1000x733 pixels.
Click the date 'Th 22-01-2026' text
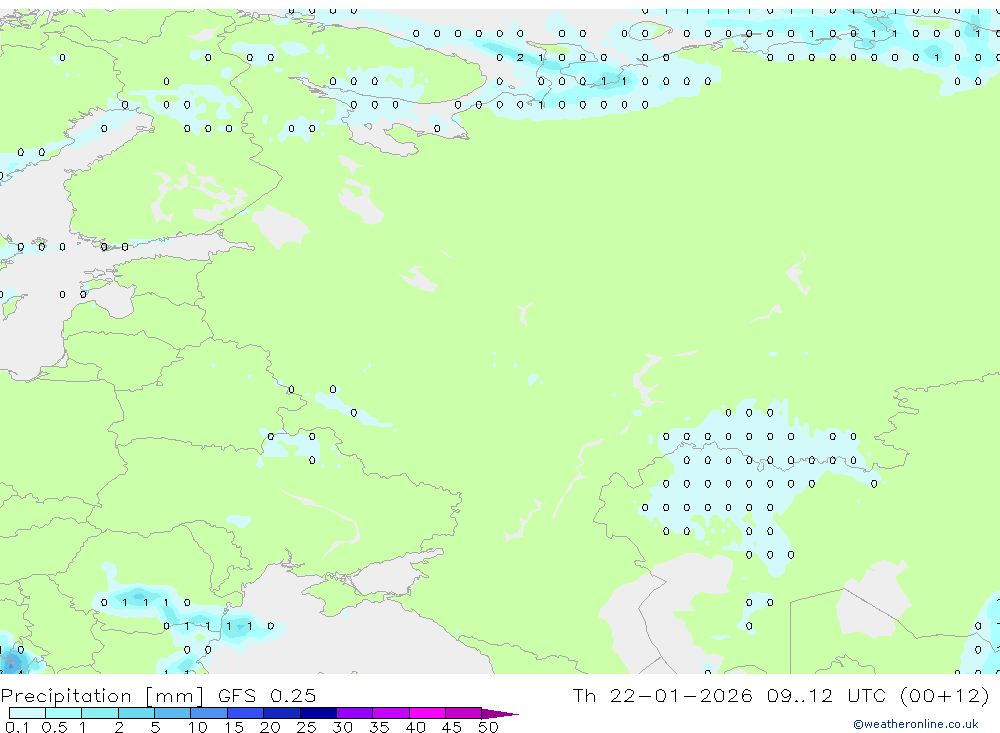662,695
